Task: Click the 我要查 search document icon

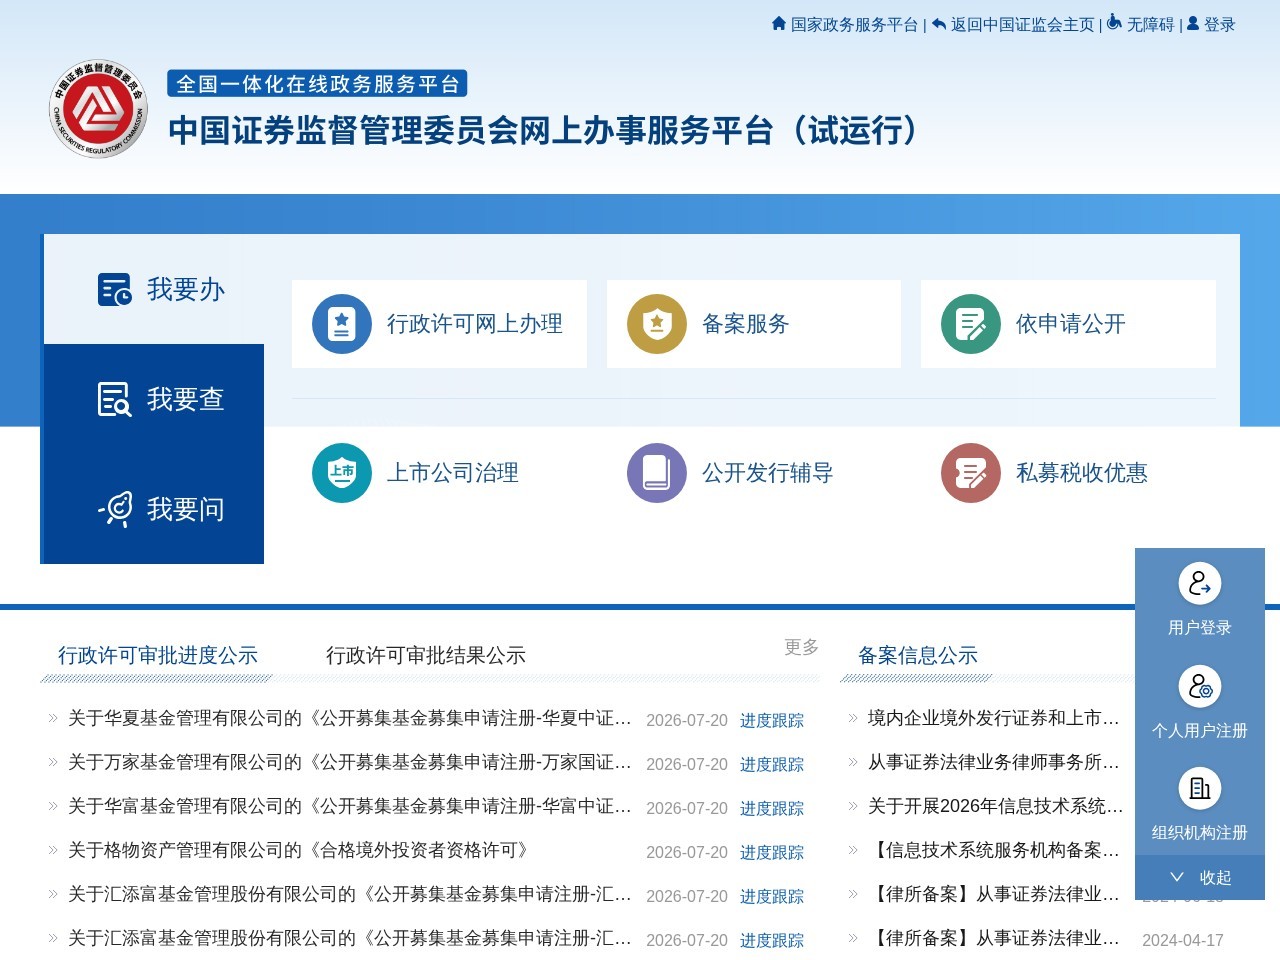Action: pos(115,399)
